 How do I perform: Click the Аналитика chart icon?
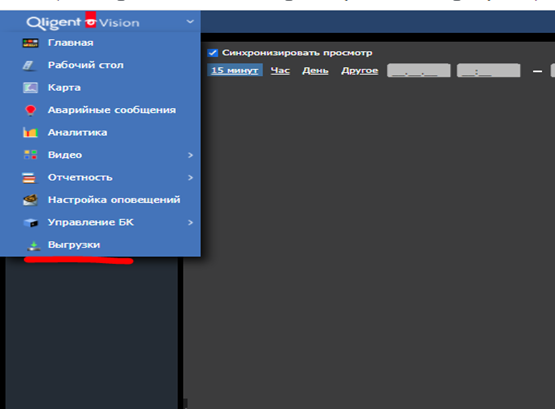pyautogui.click(x=30, y=133)
